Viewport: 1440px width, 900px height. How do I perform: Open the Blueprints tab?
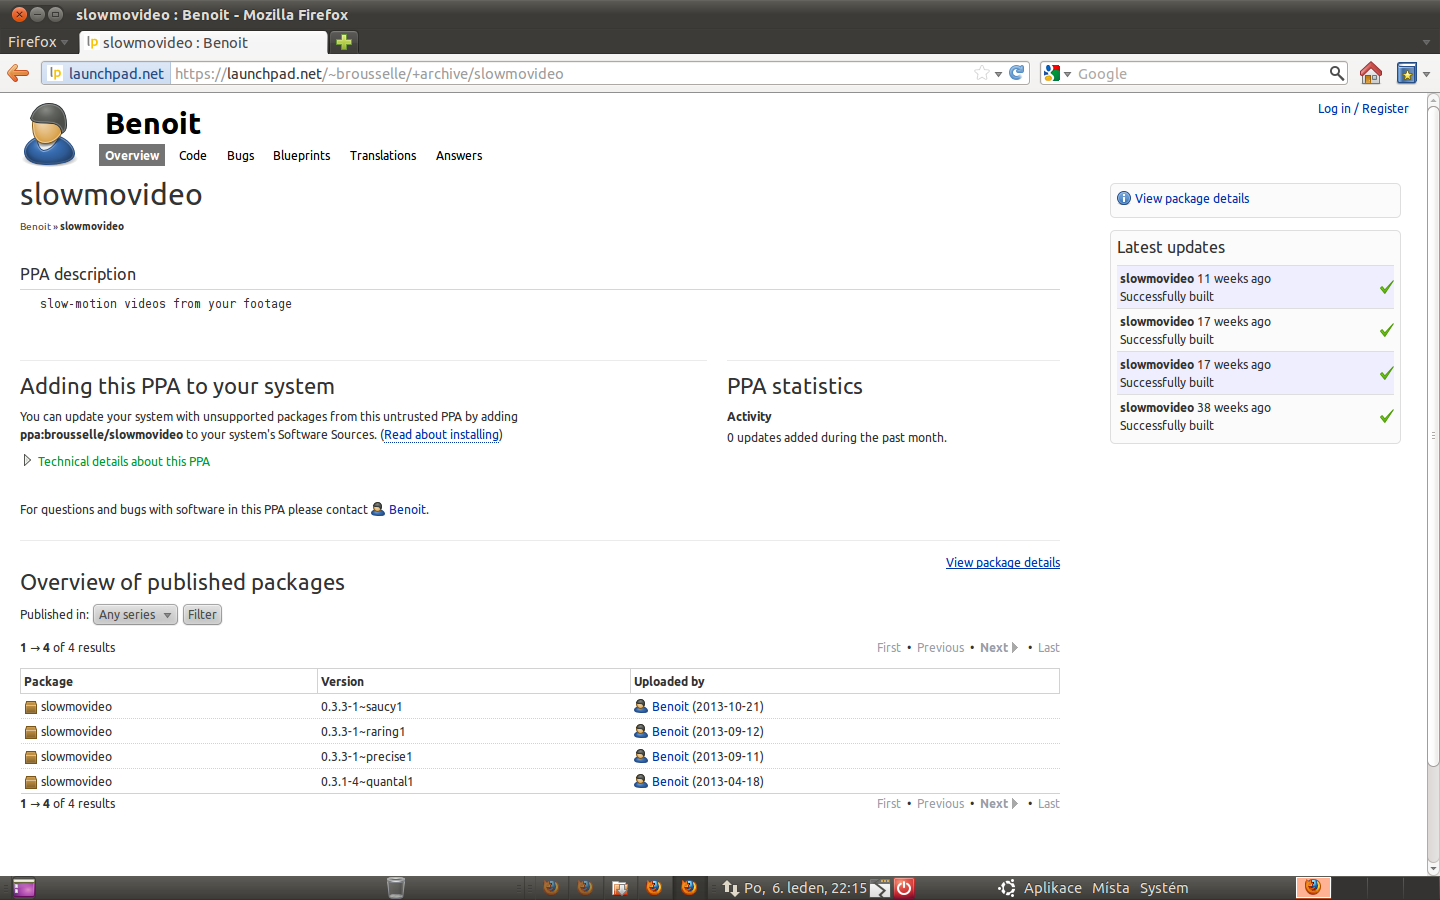(x=301, y=155)
